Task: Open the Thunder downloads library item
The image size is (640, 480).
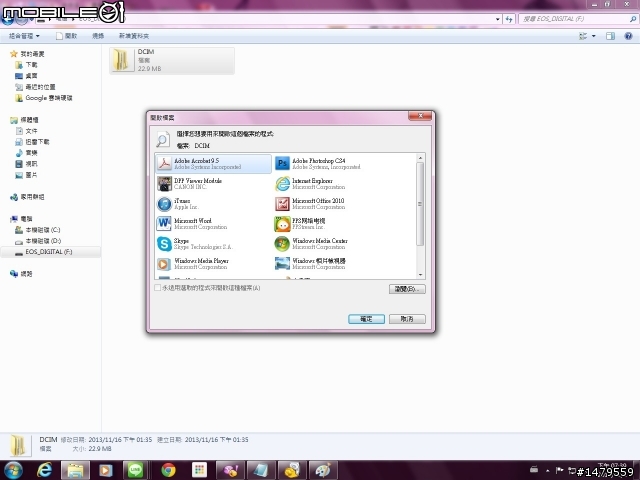Action: [32, 142]
